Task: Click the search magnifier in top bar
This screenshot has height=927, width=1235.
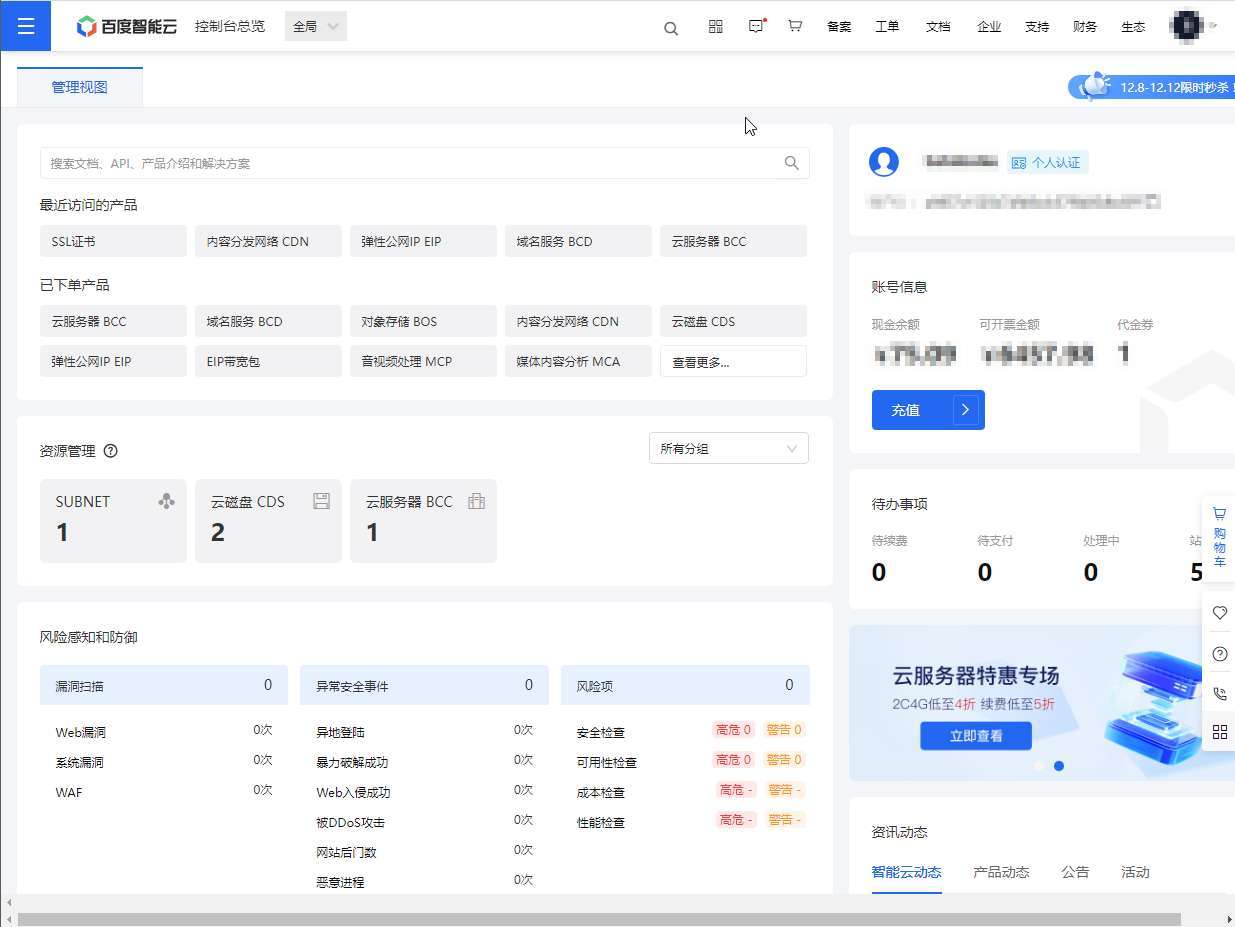Action: point(671,28)
